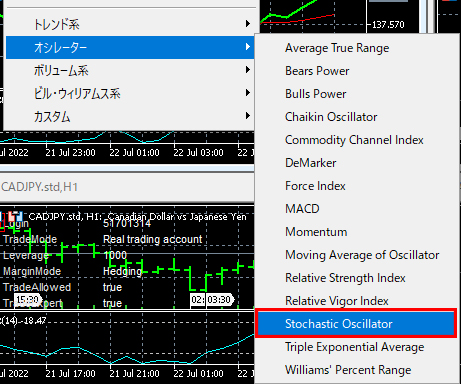Open the カスタム indicator submenu
461x384 pixels.
pyautogui.click(x=130, y=116)
